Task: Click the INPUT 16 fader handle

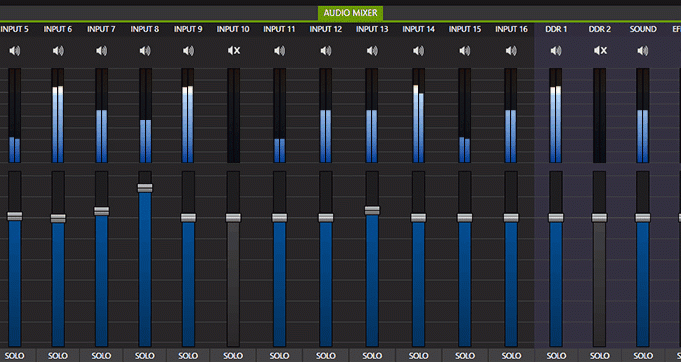Action: (x=511, y=218)
